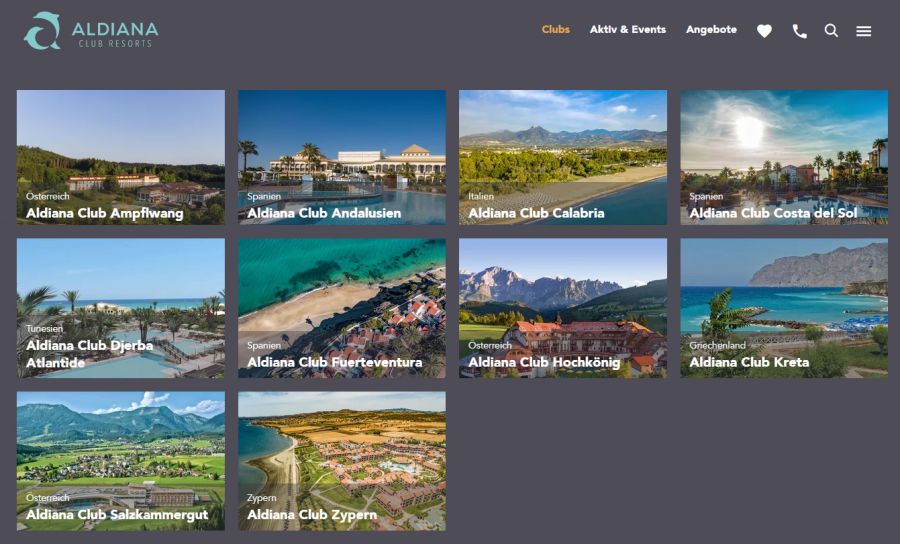This screenshot has height=544, width=900.
Task: Open the hamburger menu icon
Action: click(863, 31)
